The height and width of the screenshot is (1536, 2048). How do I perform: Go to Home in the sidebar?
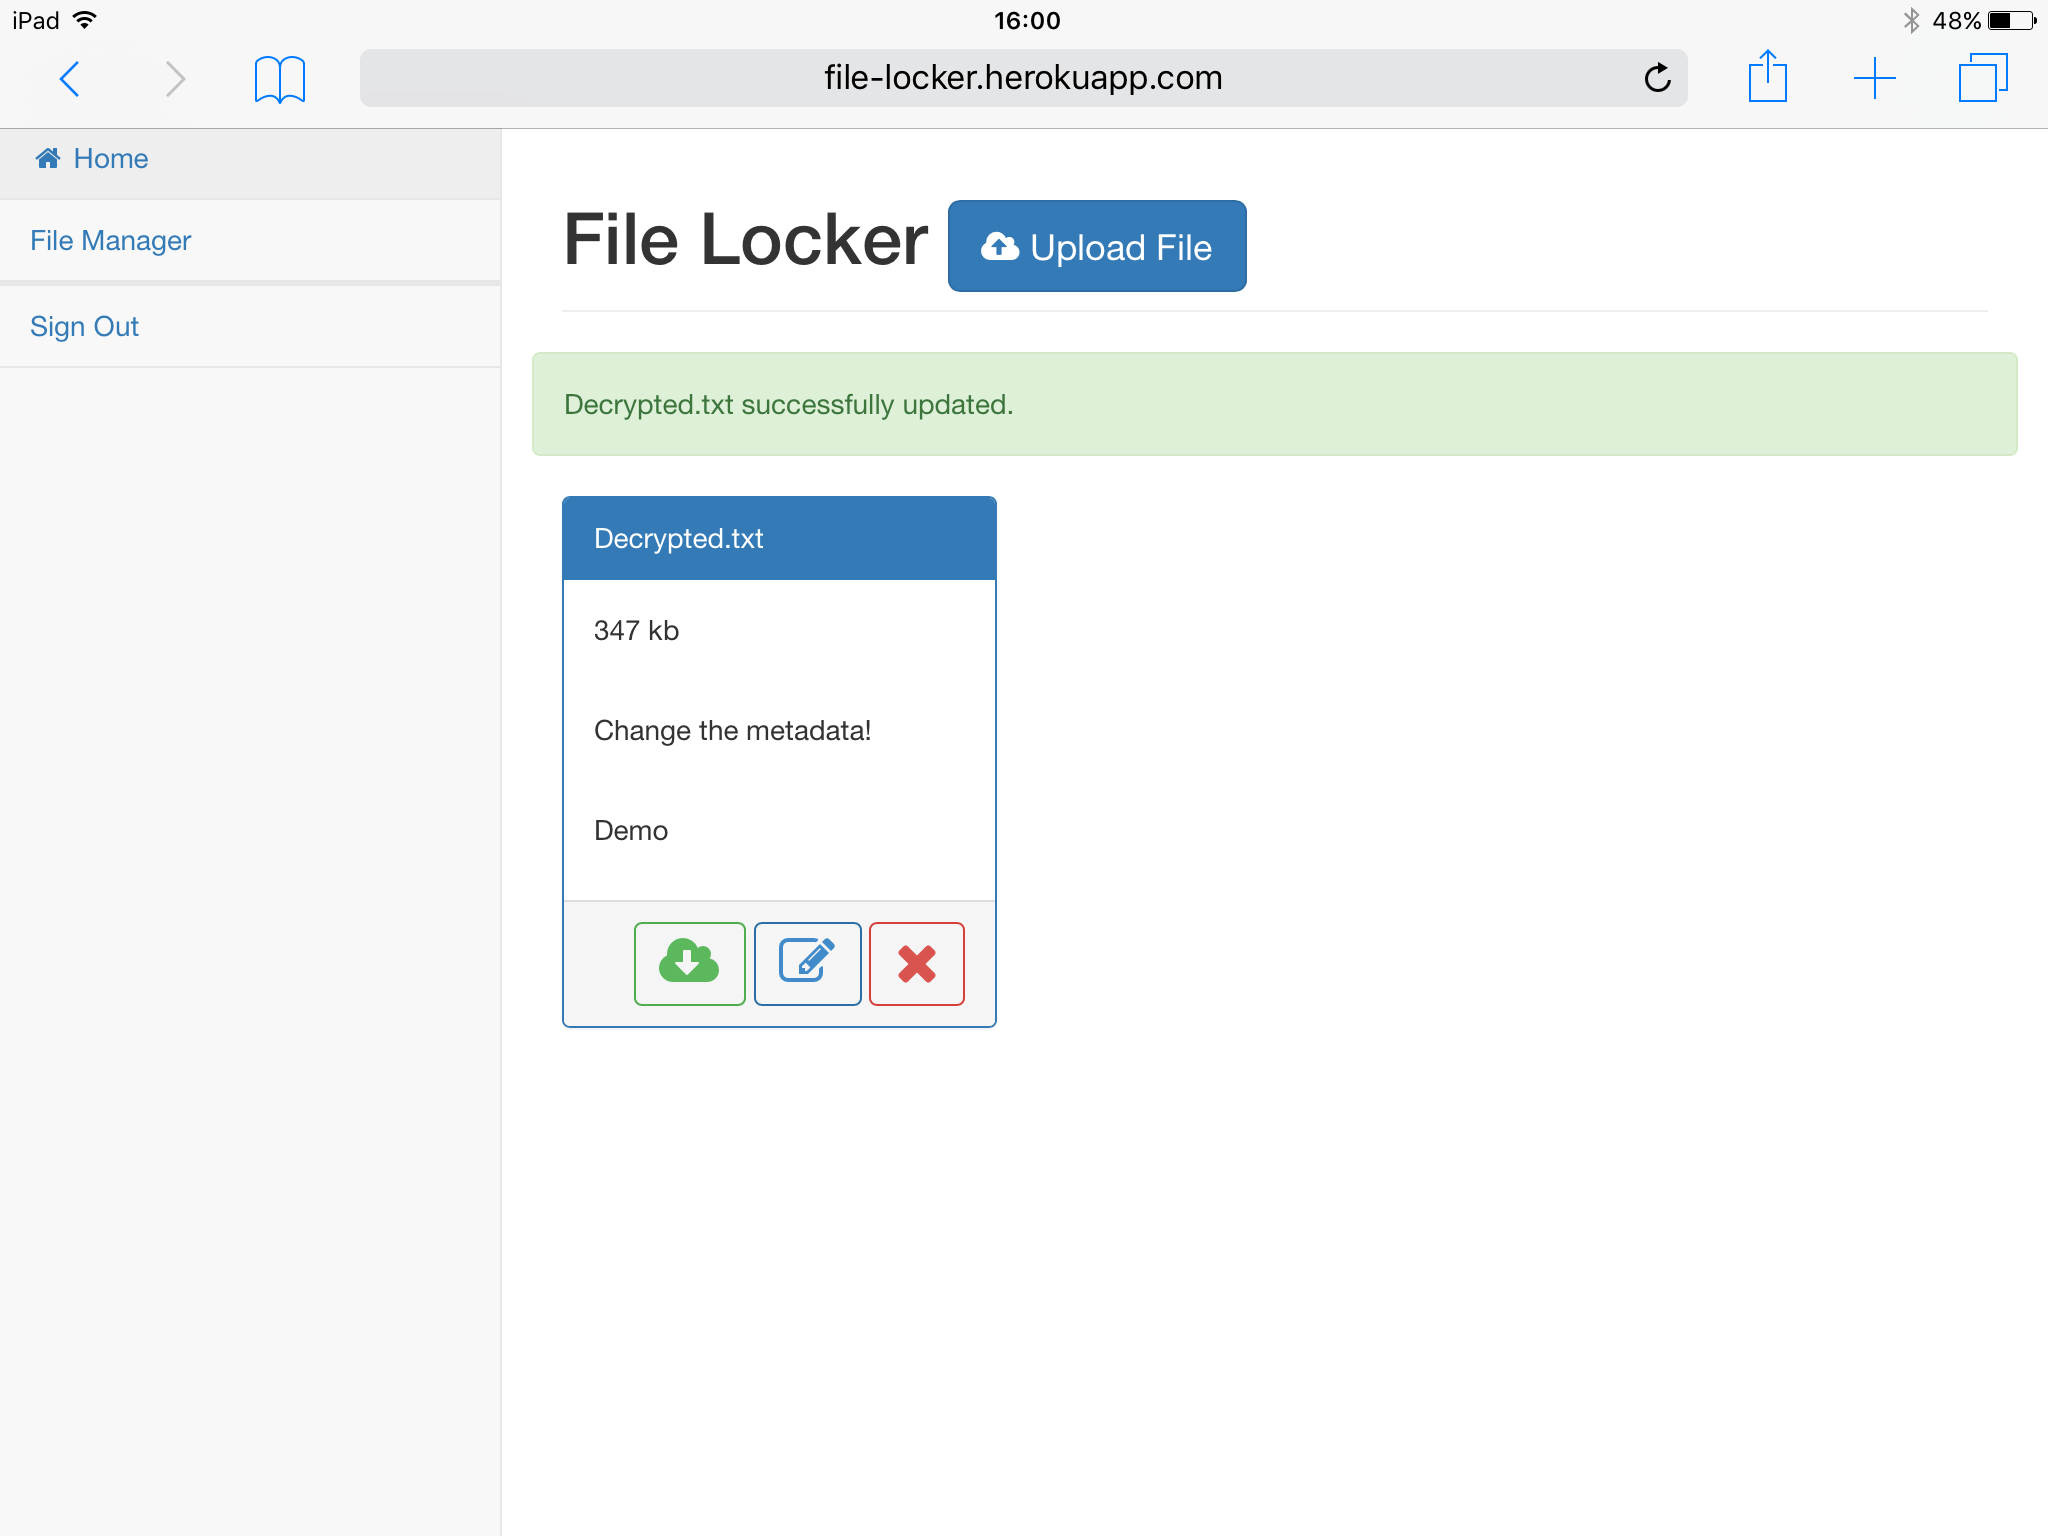click(x=111, y=159)
